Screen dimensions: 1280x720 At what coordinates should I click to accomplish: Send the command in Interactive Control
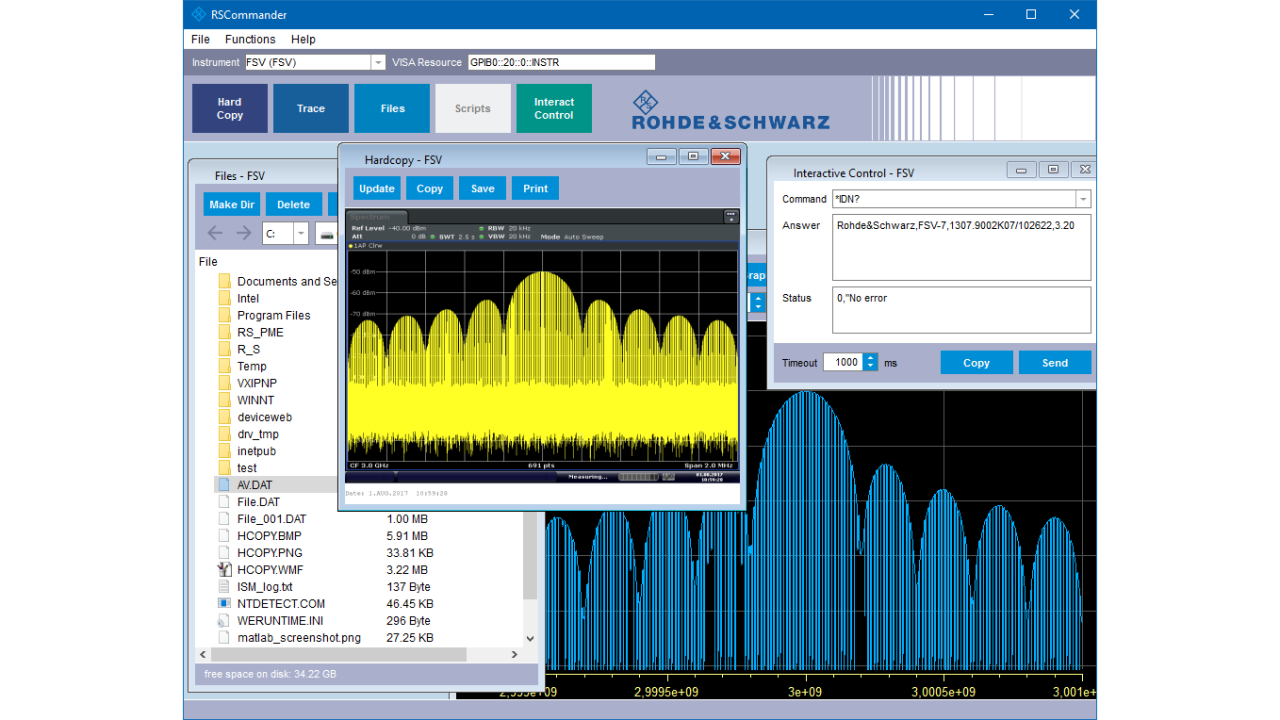point(1055,363)
